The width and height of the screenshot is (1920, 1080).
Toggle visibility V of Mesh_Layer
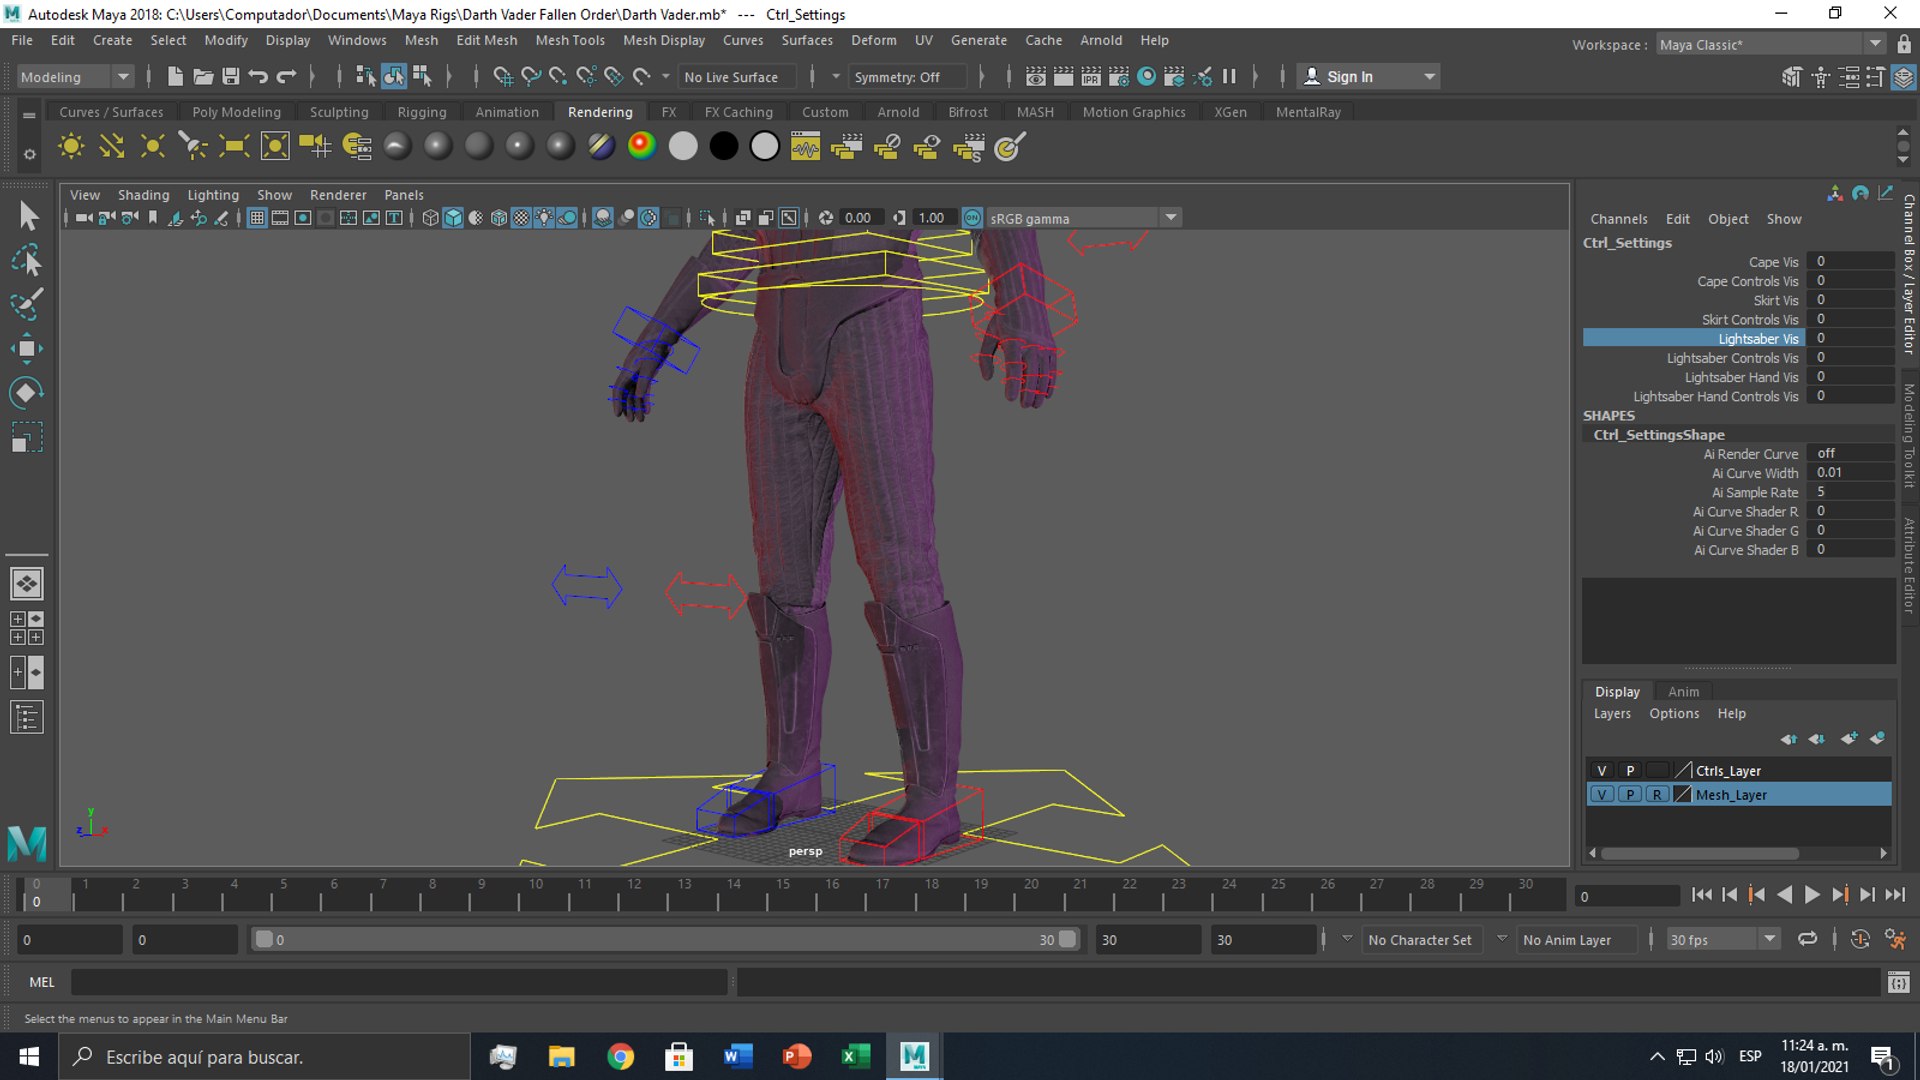tap(1602, 794)
